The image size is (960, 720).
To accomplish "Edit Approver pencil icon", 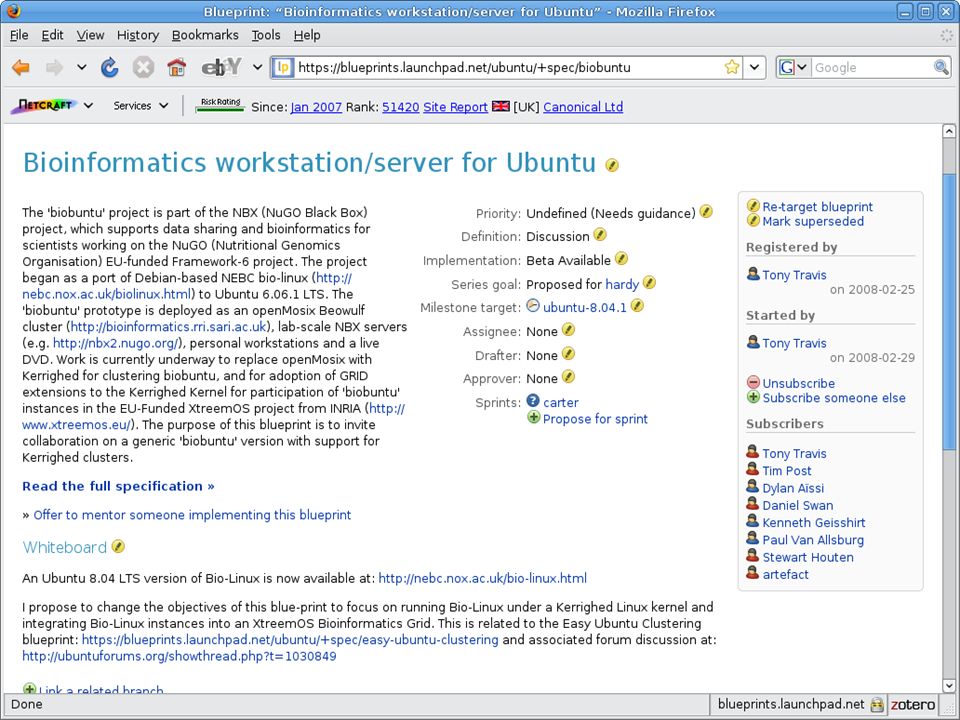I will tap(568, 377).
